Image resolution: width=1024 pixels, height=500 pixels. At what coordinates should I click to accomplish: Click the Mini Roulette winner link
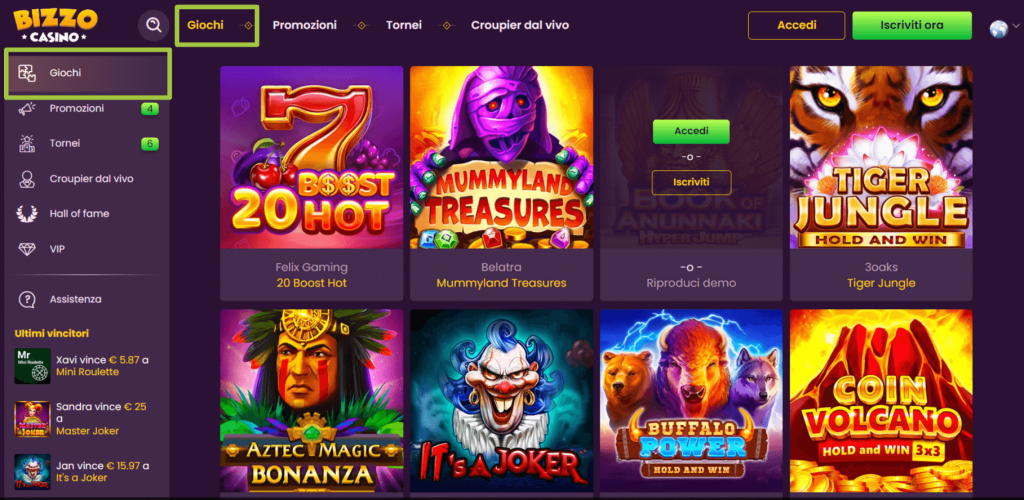point(88,372)
